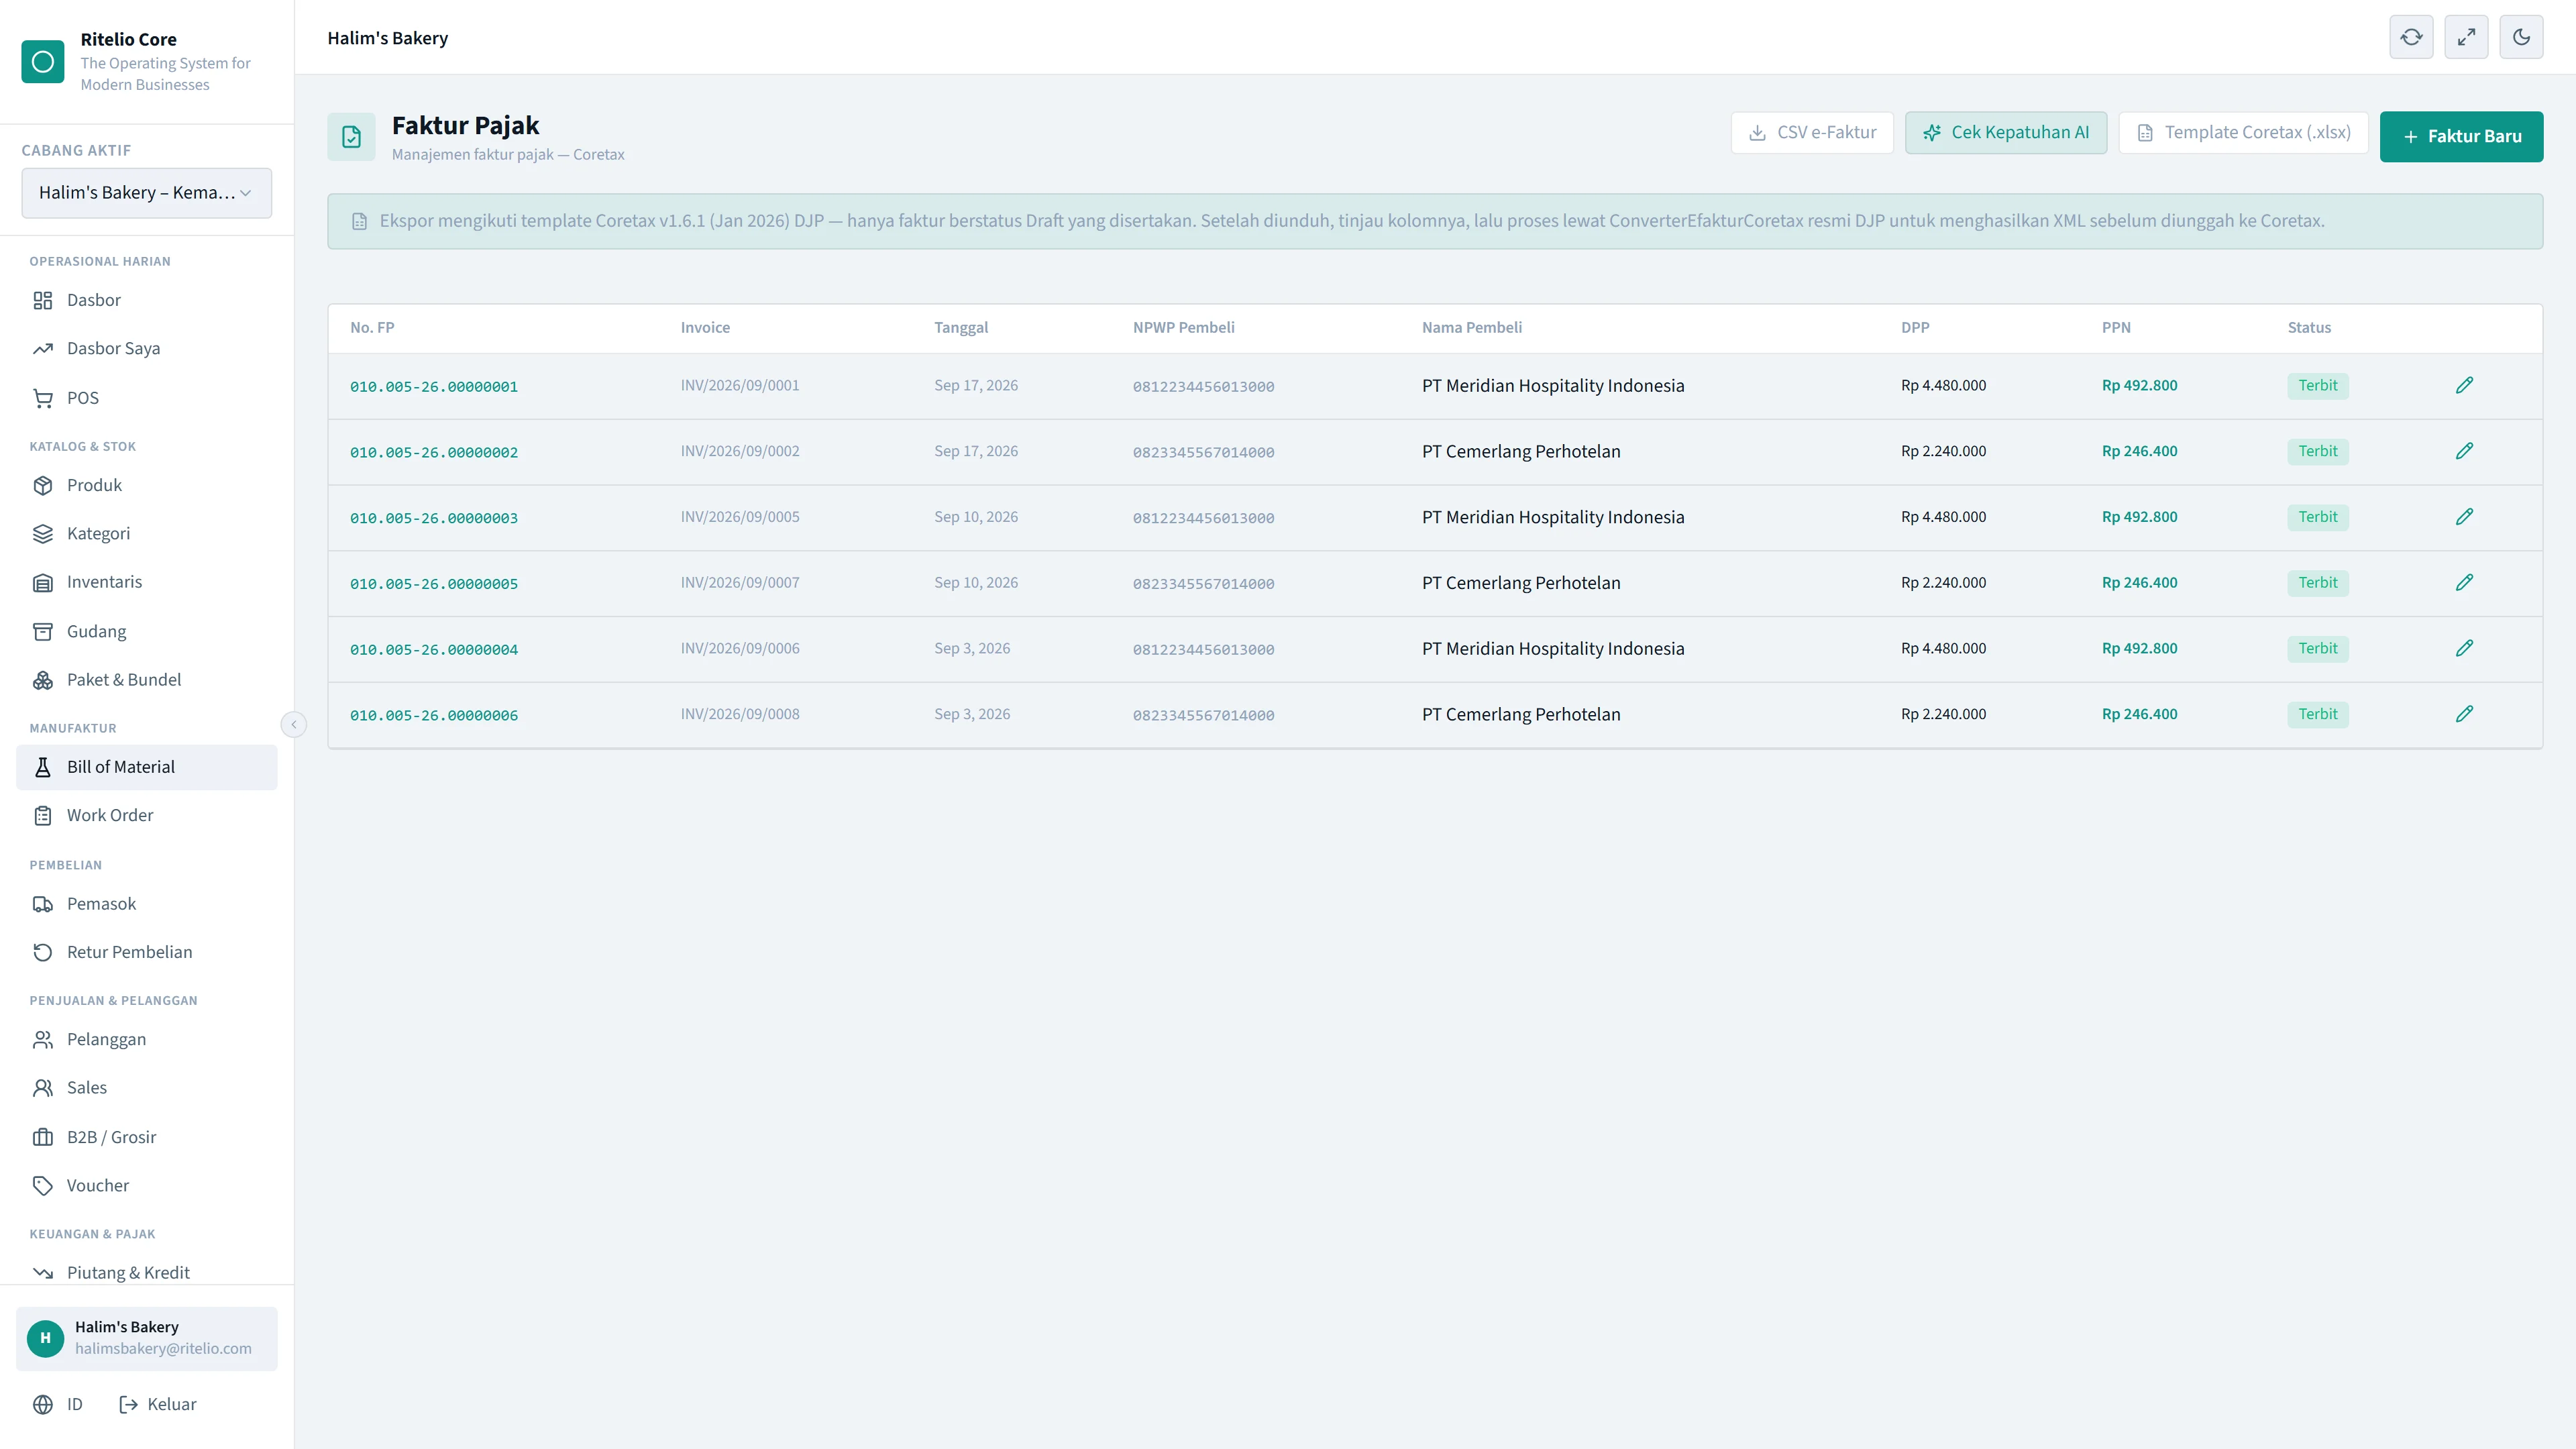
Task: Select Kategori in sidebar
Action: pos(146,534)
